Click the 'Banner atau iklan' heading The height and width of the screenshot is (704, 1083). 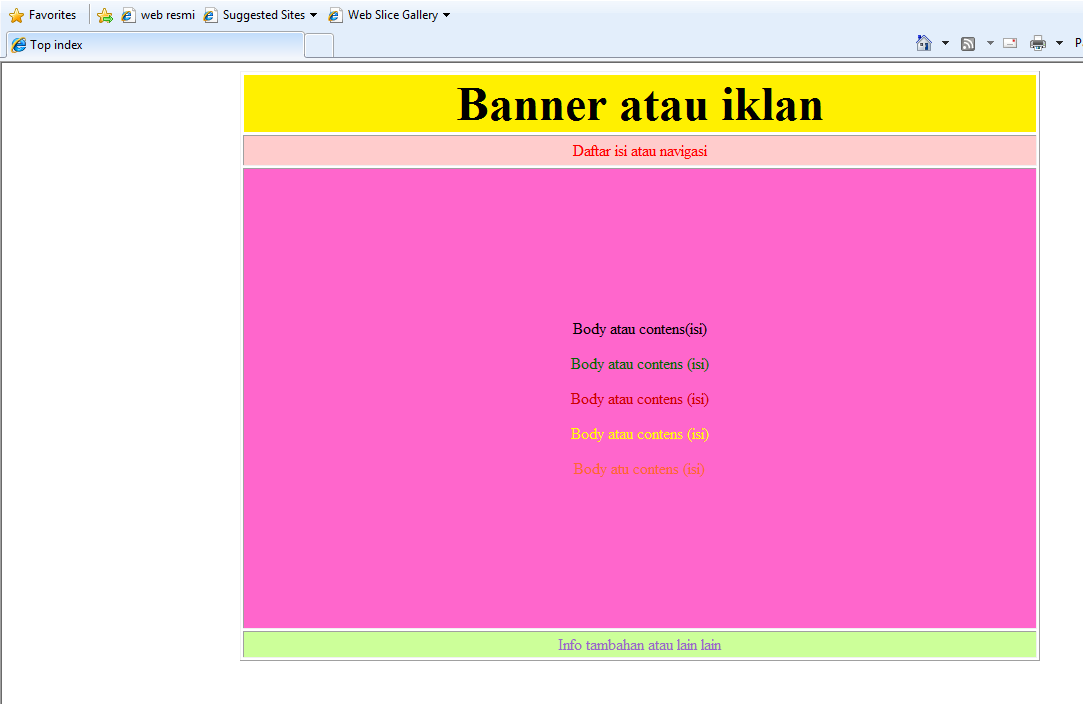click(x=640, y=105)
